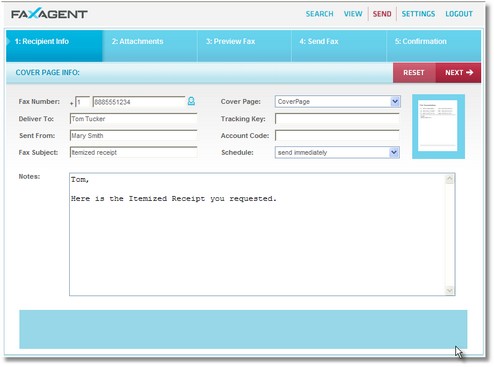The height and width of the screenshot is (367, 494).
Task: Click the Fax Number label
Action: tap(39, 101)
